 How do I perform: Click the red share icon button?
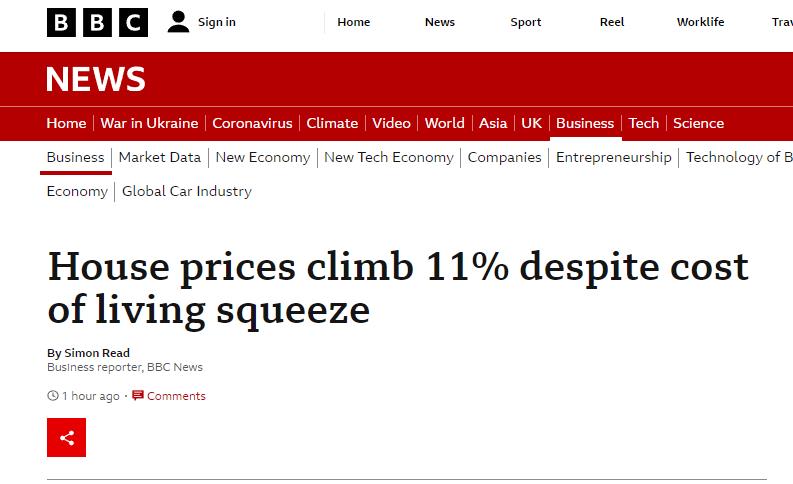point(66,437)
